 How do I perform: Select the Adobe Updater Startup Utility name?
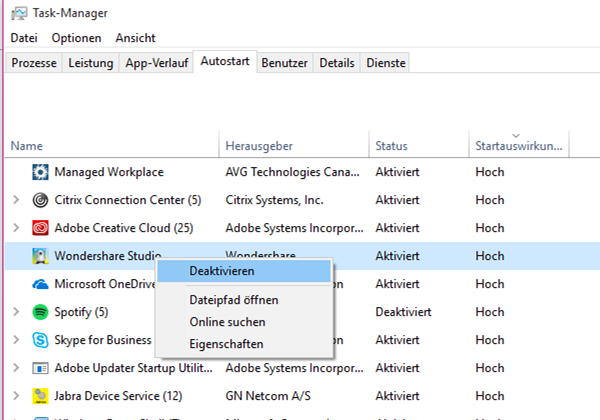pos(133,368)
